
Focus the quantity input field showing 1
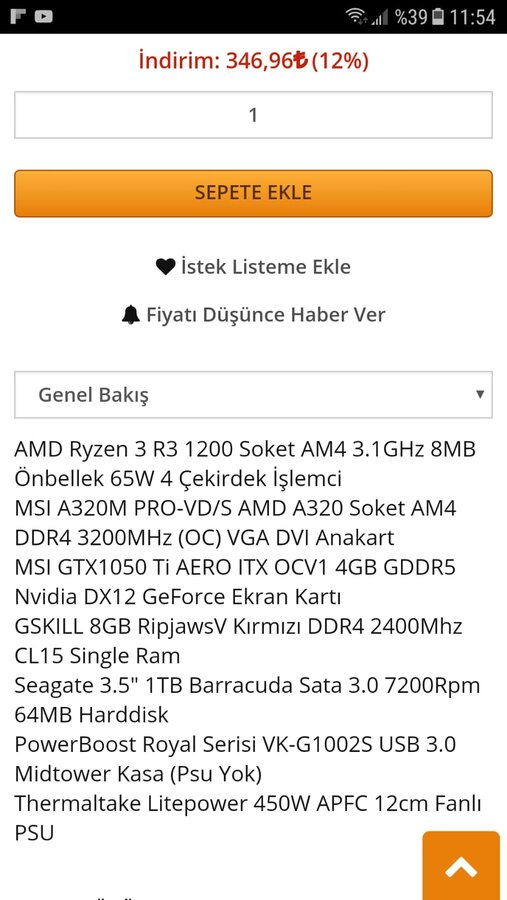tap(253, 115)
